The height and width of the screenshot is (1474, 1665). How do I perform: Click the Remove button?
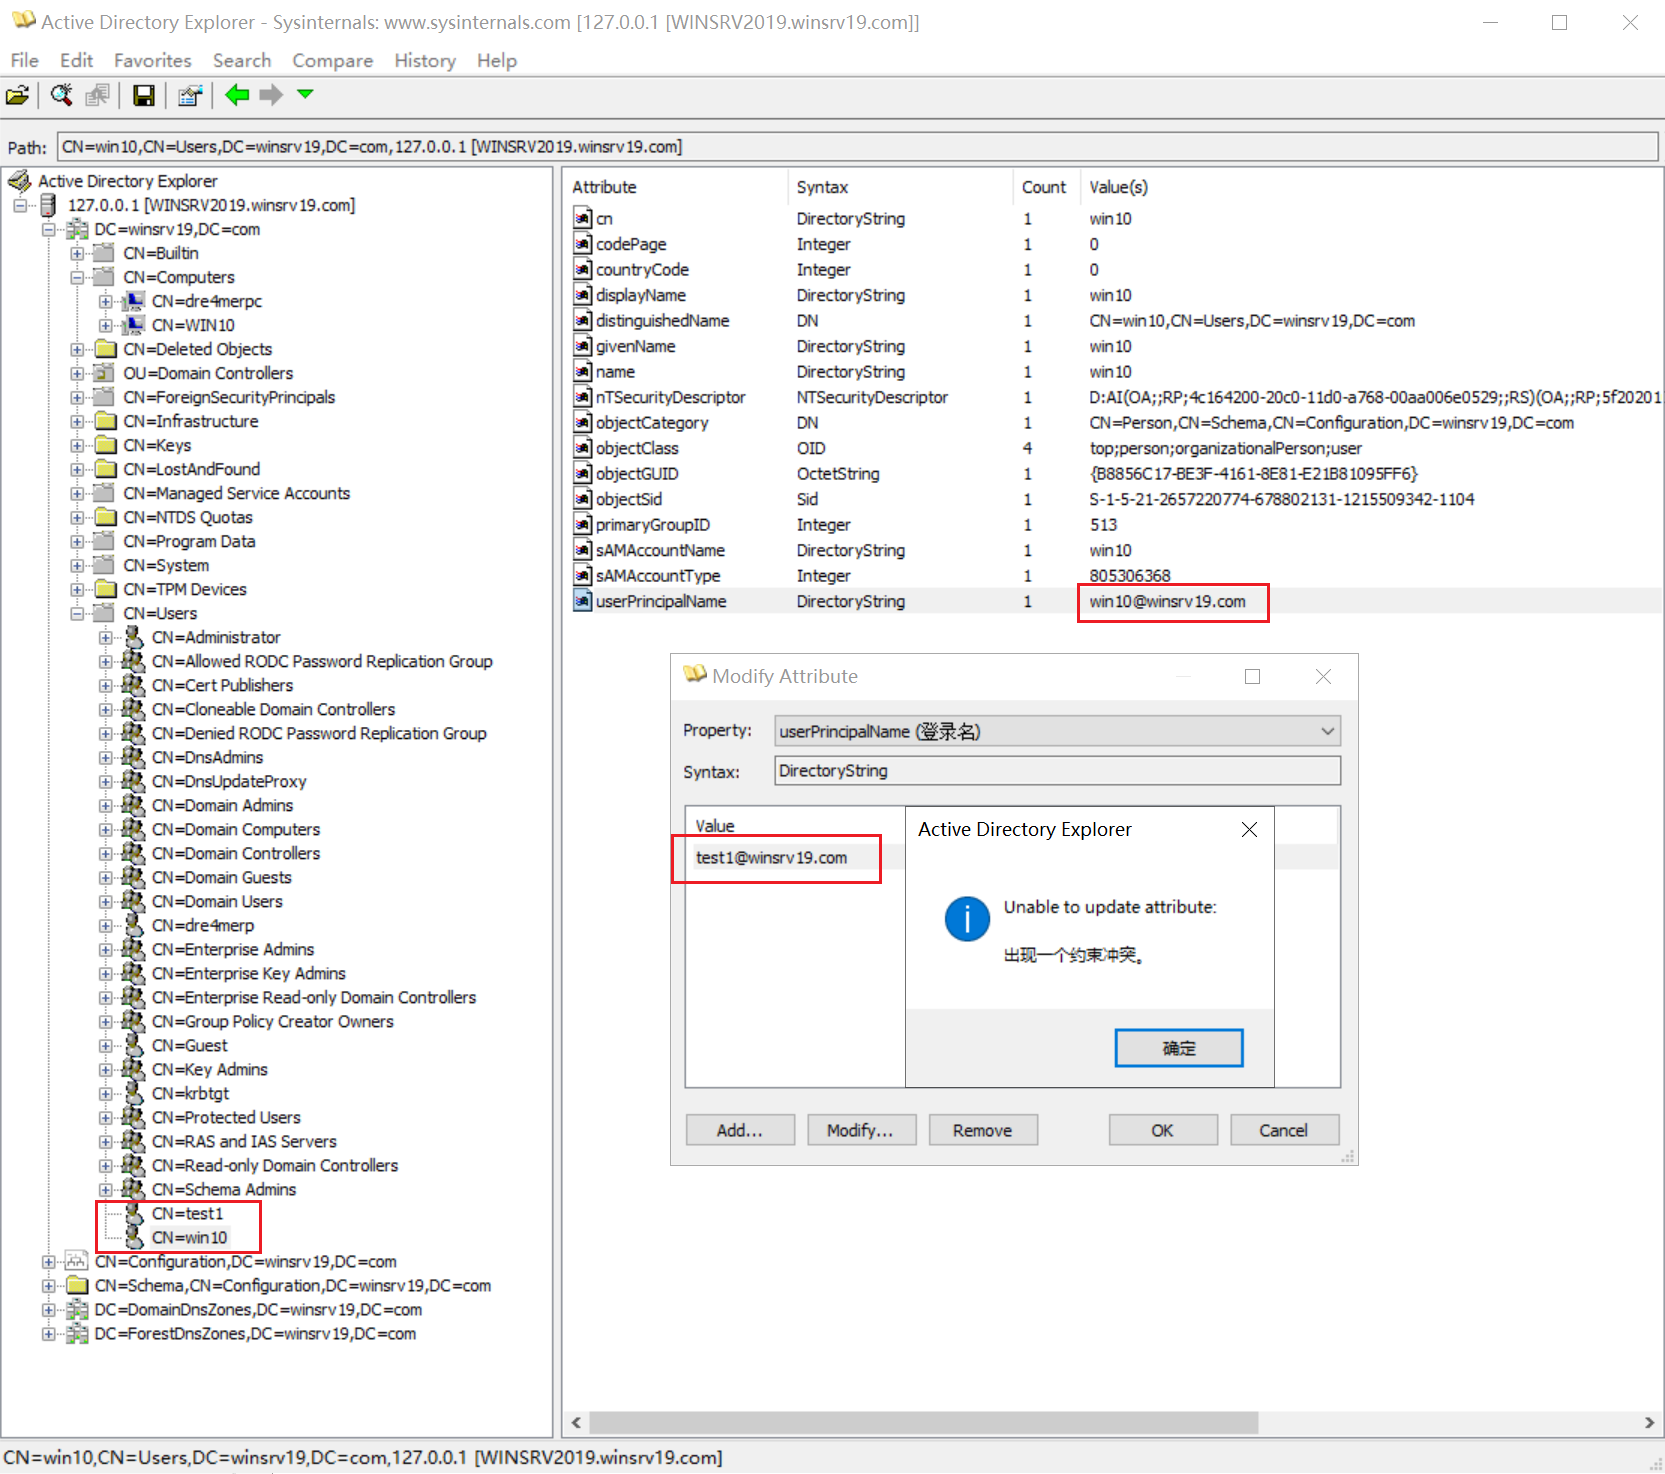click(x=983, y=1130)
